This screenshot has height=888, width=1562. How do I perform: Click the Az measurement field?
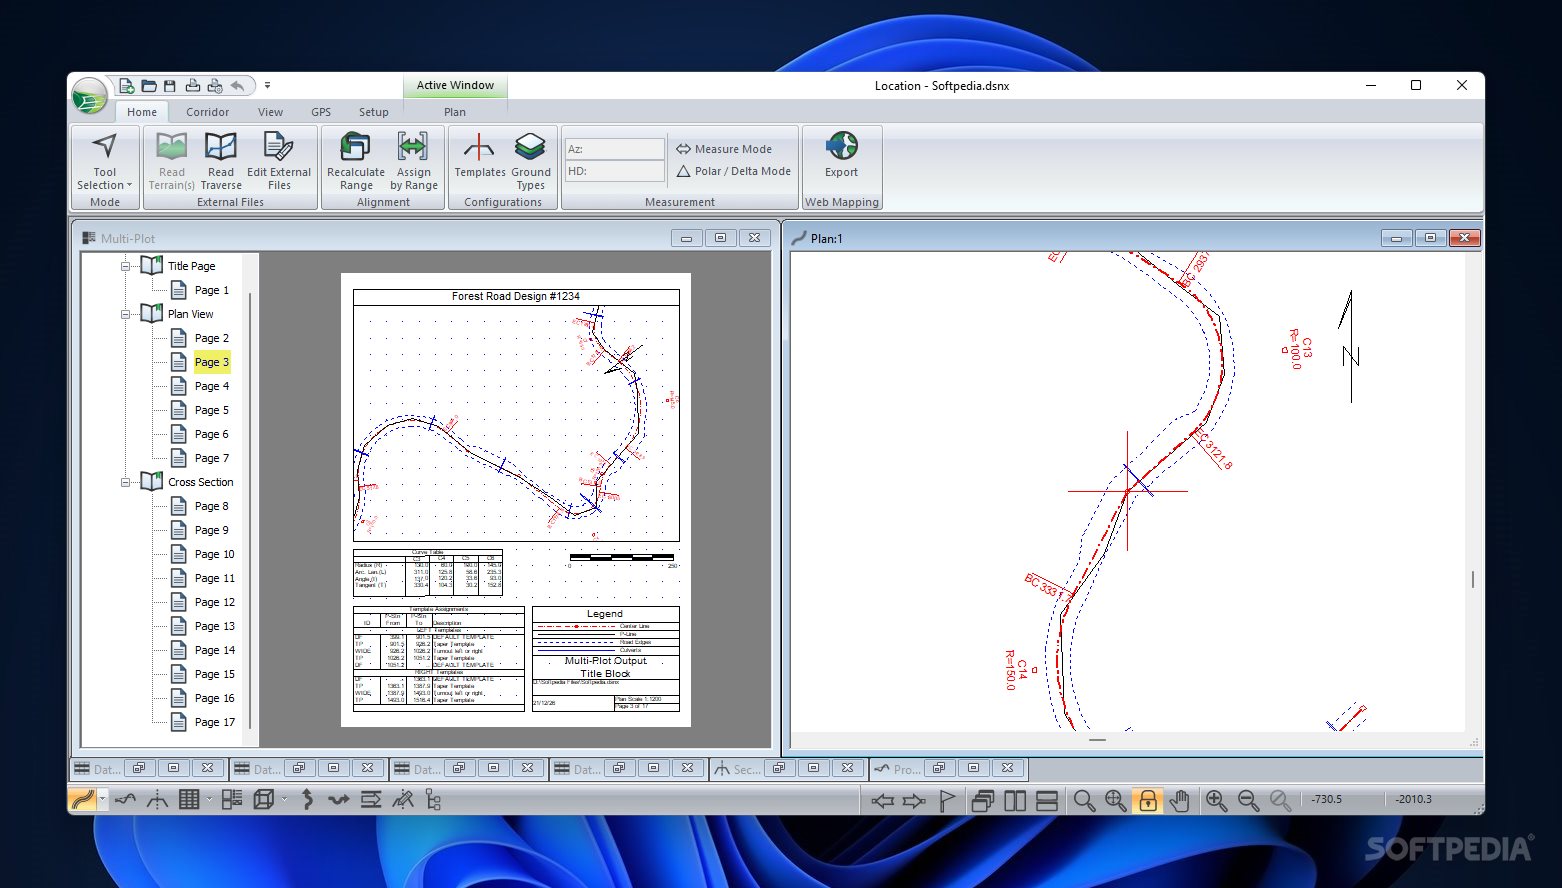[x=615, y=149]
